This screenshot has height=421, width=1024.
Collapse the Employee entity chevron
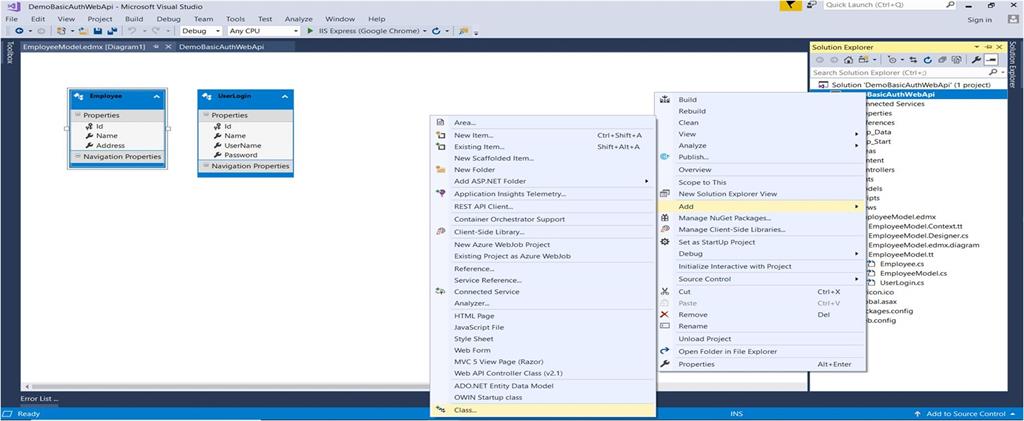pyautogui.click(x=157, y=96)
